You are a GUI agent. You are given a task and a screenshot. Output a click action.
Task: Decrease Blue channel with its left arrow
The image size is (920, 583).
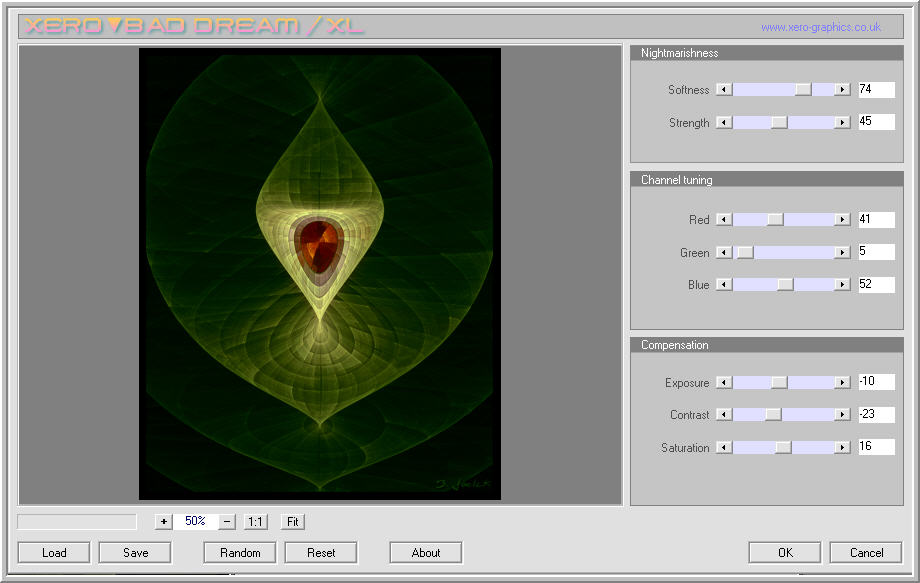724,284
